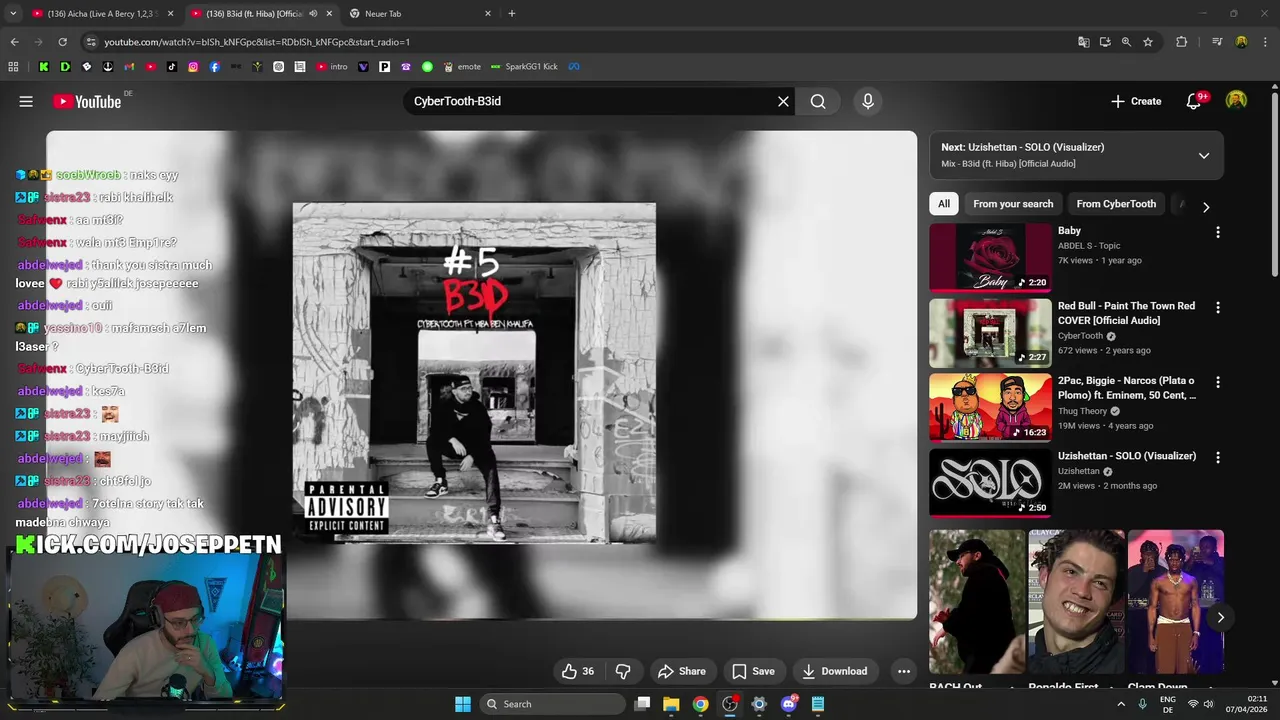Open options for Red Bull cover video
1280x720 pixels.
[1217, 307]
